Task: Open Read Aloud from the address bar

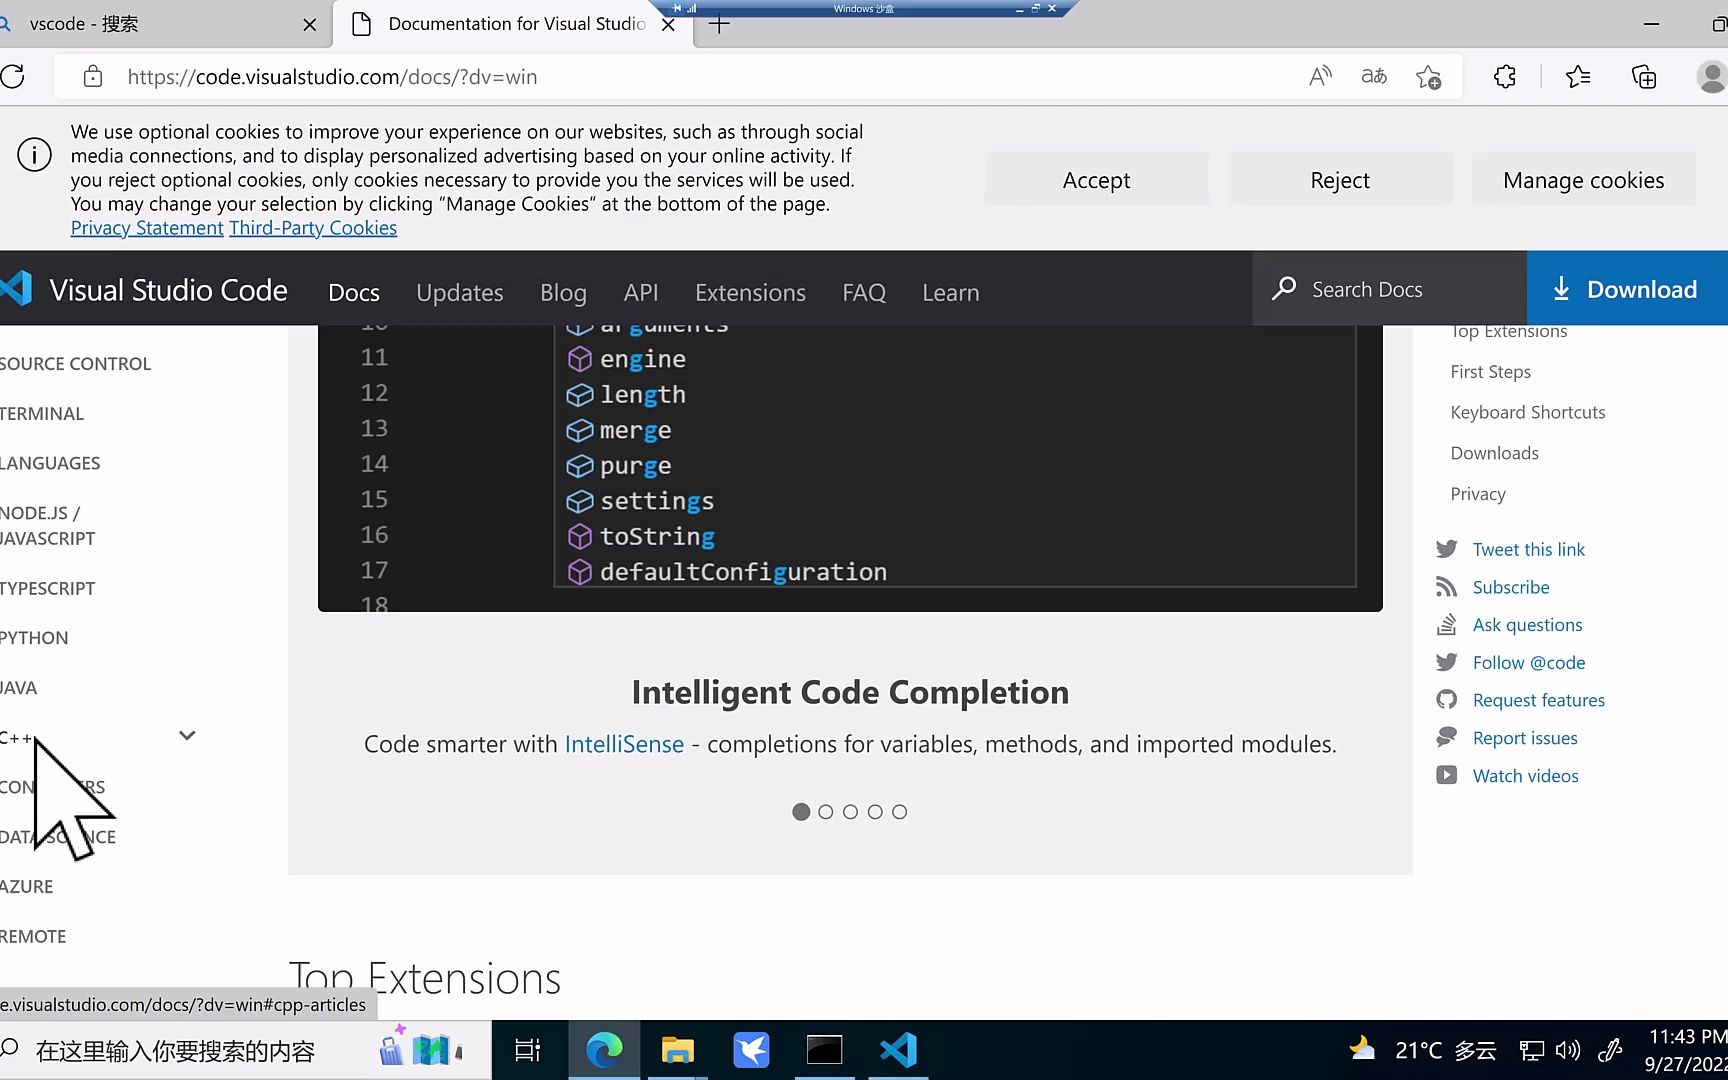Action: tap(1320, 76)
